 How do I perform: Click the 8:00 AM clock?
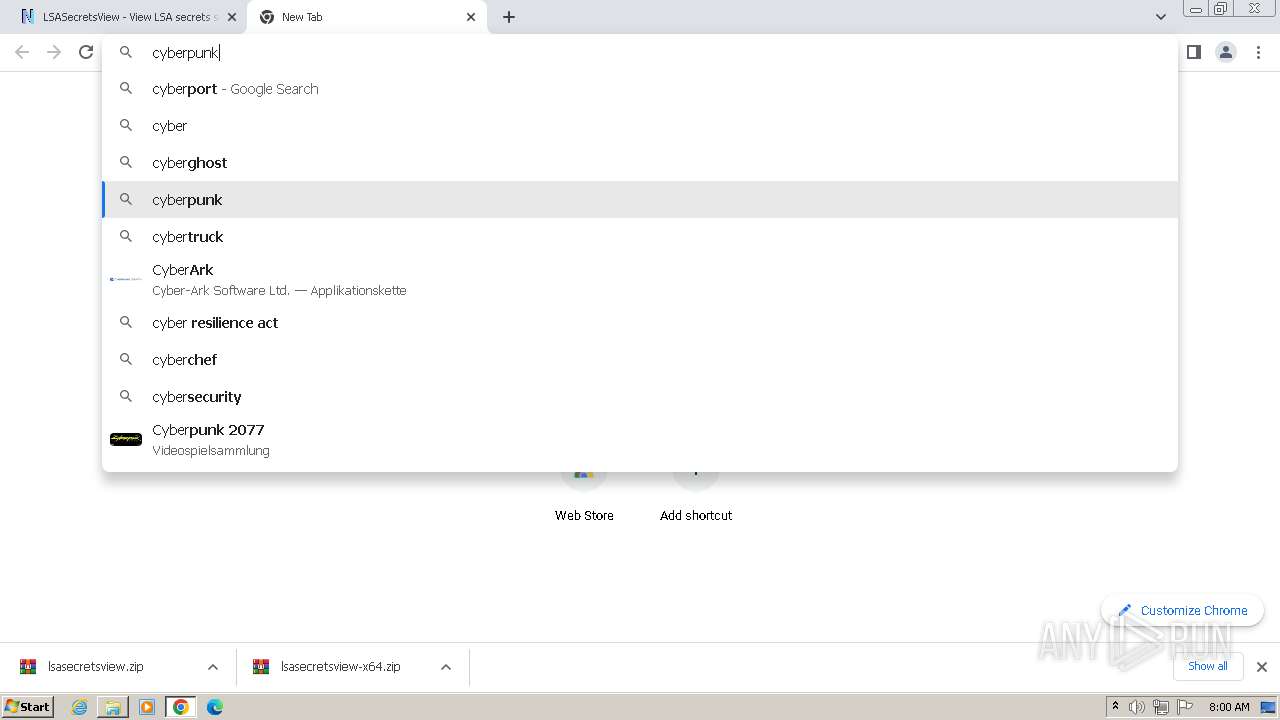coord(1229,707)
